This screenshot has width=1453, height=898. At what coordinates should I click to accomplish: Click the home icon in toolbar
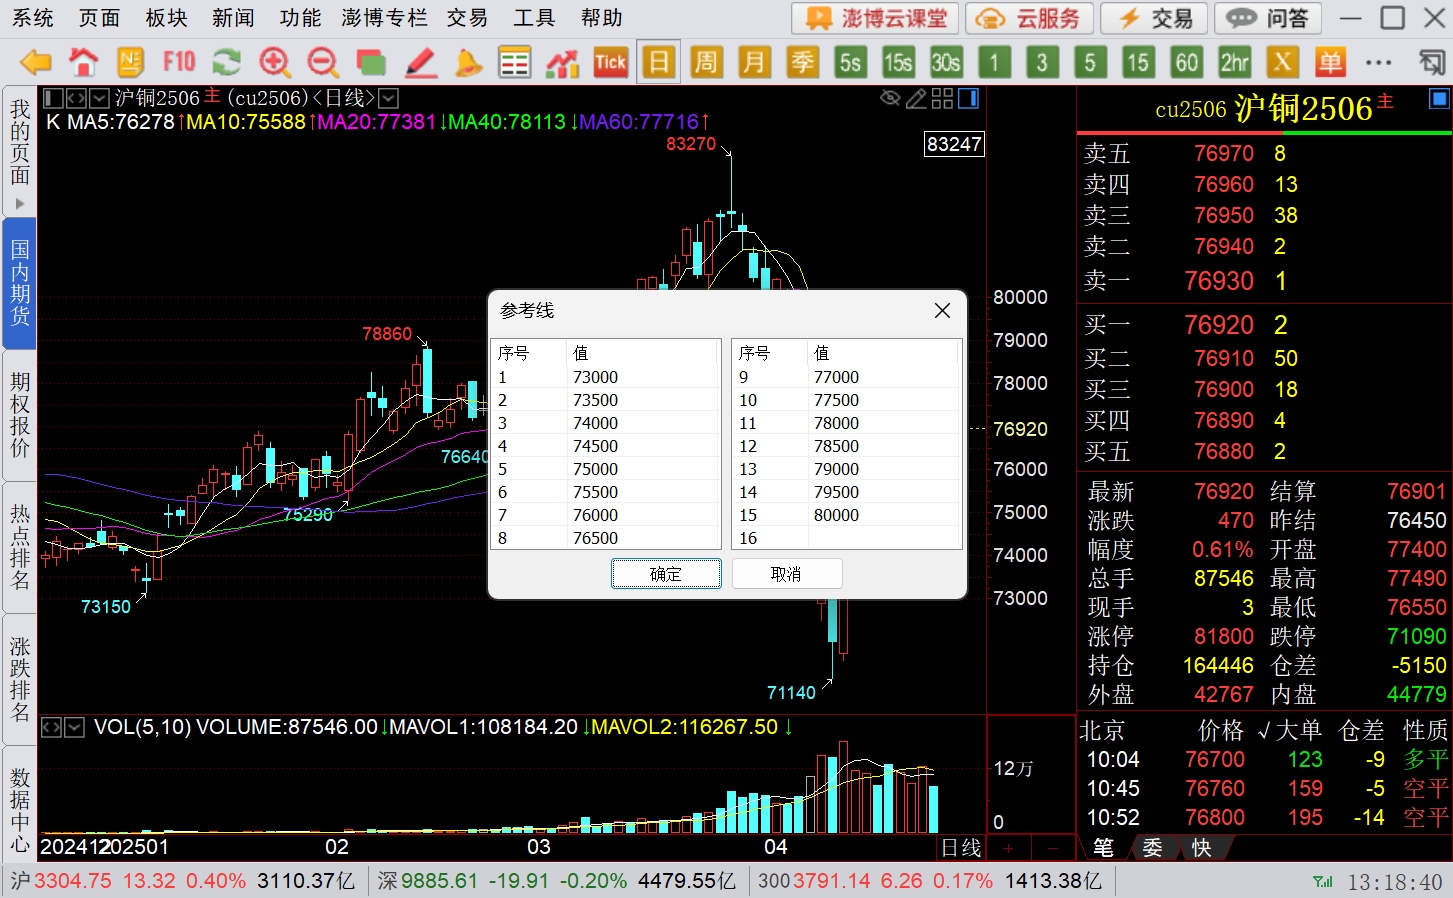(83, 62)
